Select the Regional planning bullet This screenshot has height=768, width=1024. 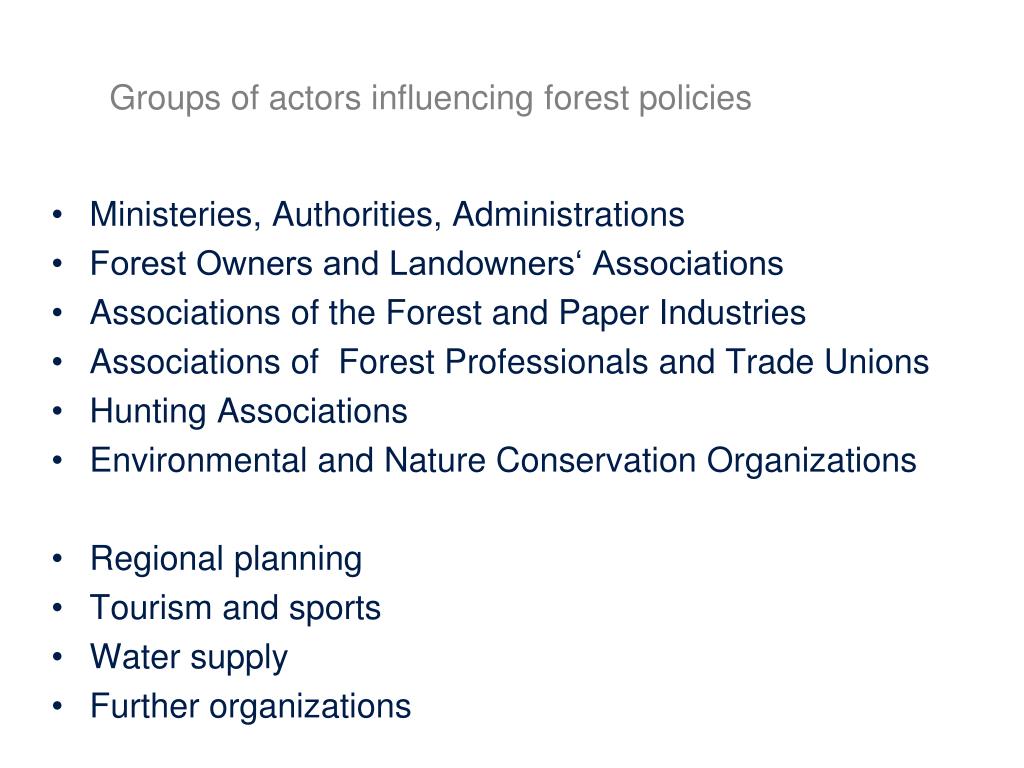[226, 560]
